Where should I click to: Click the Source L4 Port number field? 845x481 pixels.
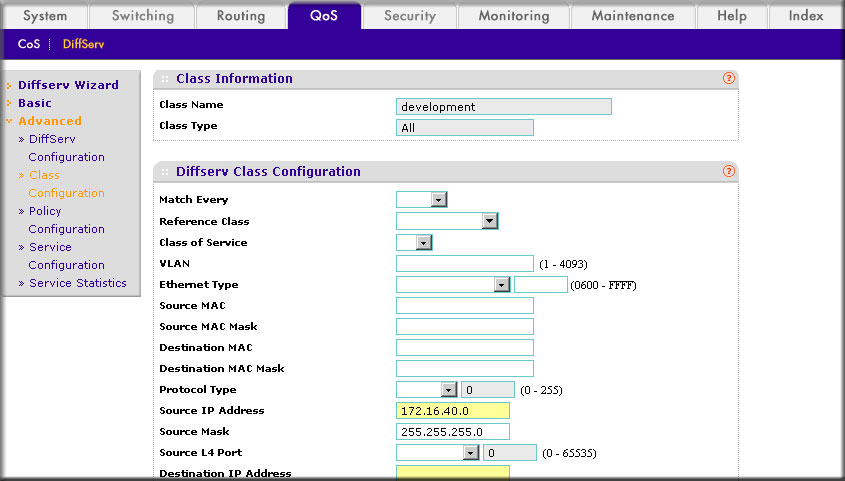510,452
